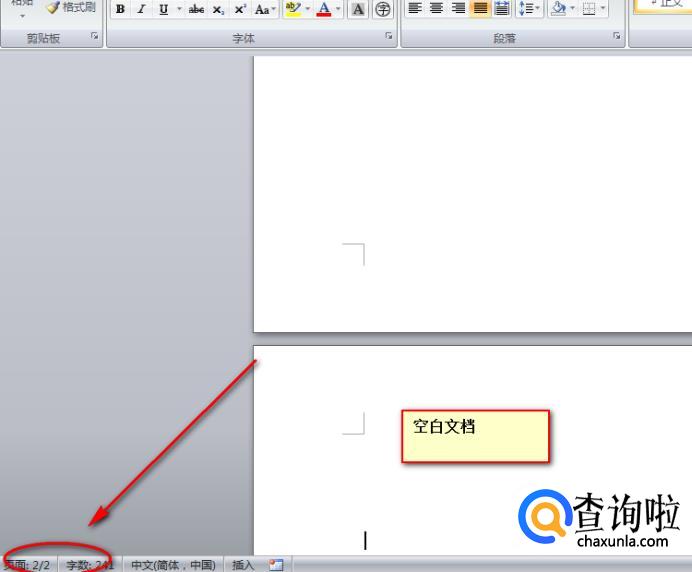This screenshot has height=572, width=692.
Task: Open the Clipboard (剪贴板) pane launcher
Action: [x=94, y=36]
